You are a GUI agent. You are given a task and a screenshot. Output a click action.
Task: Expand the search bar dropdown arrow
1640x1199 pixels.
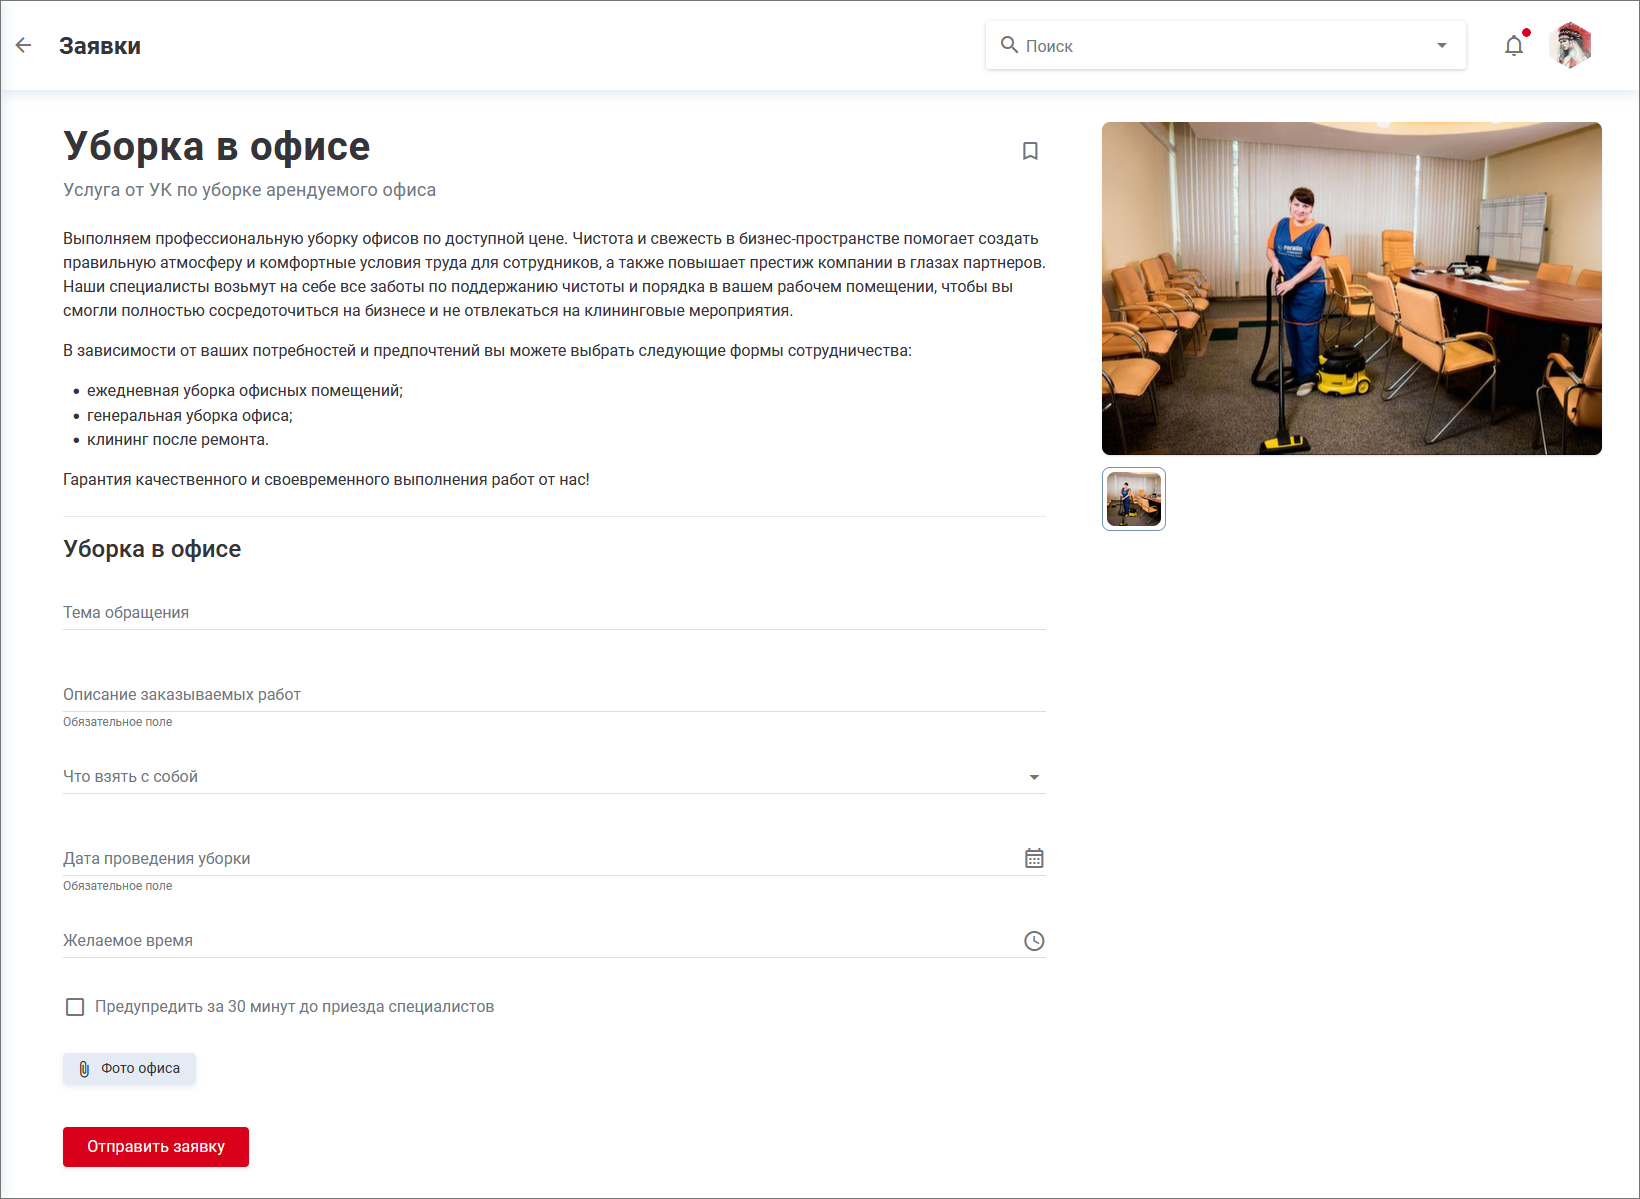(x=1442, y=46)
